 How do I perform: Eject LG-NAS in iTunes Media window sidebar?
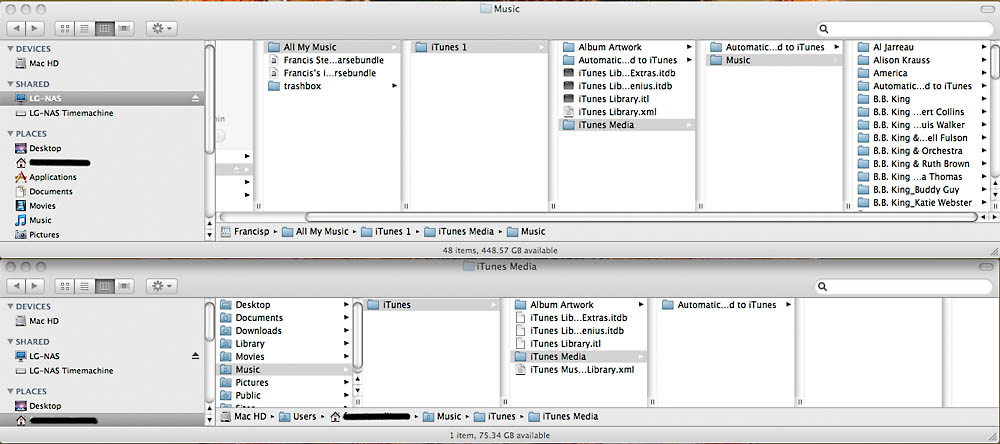click(196, 356)
